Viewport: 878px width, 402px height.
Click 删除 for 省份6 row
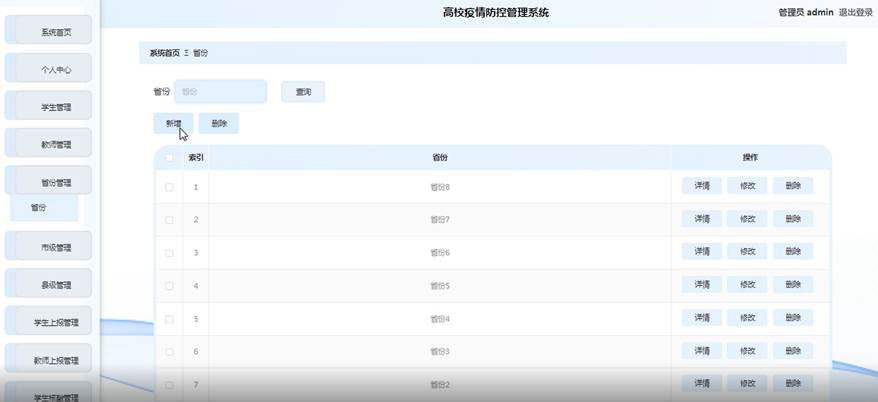pos(793,251)
